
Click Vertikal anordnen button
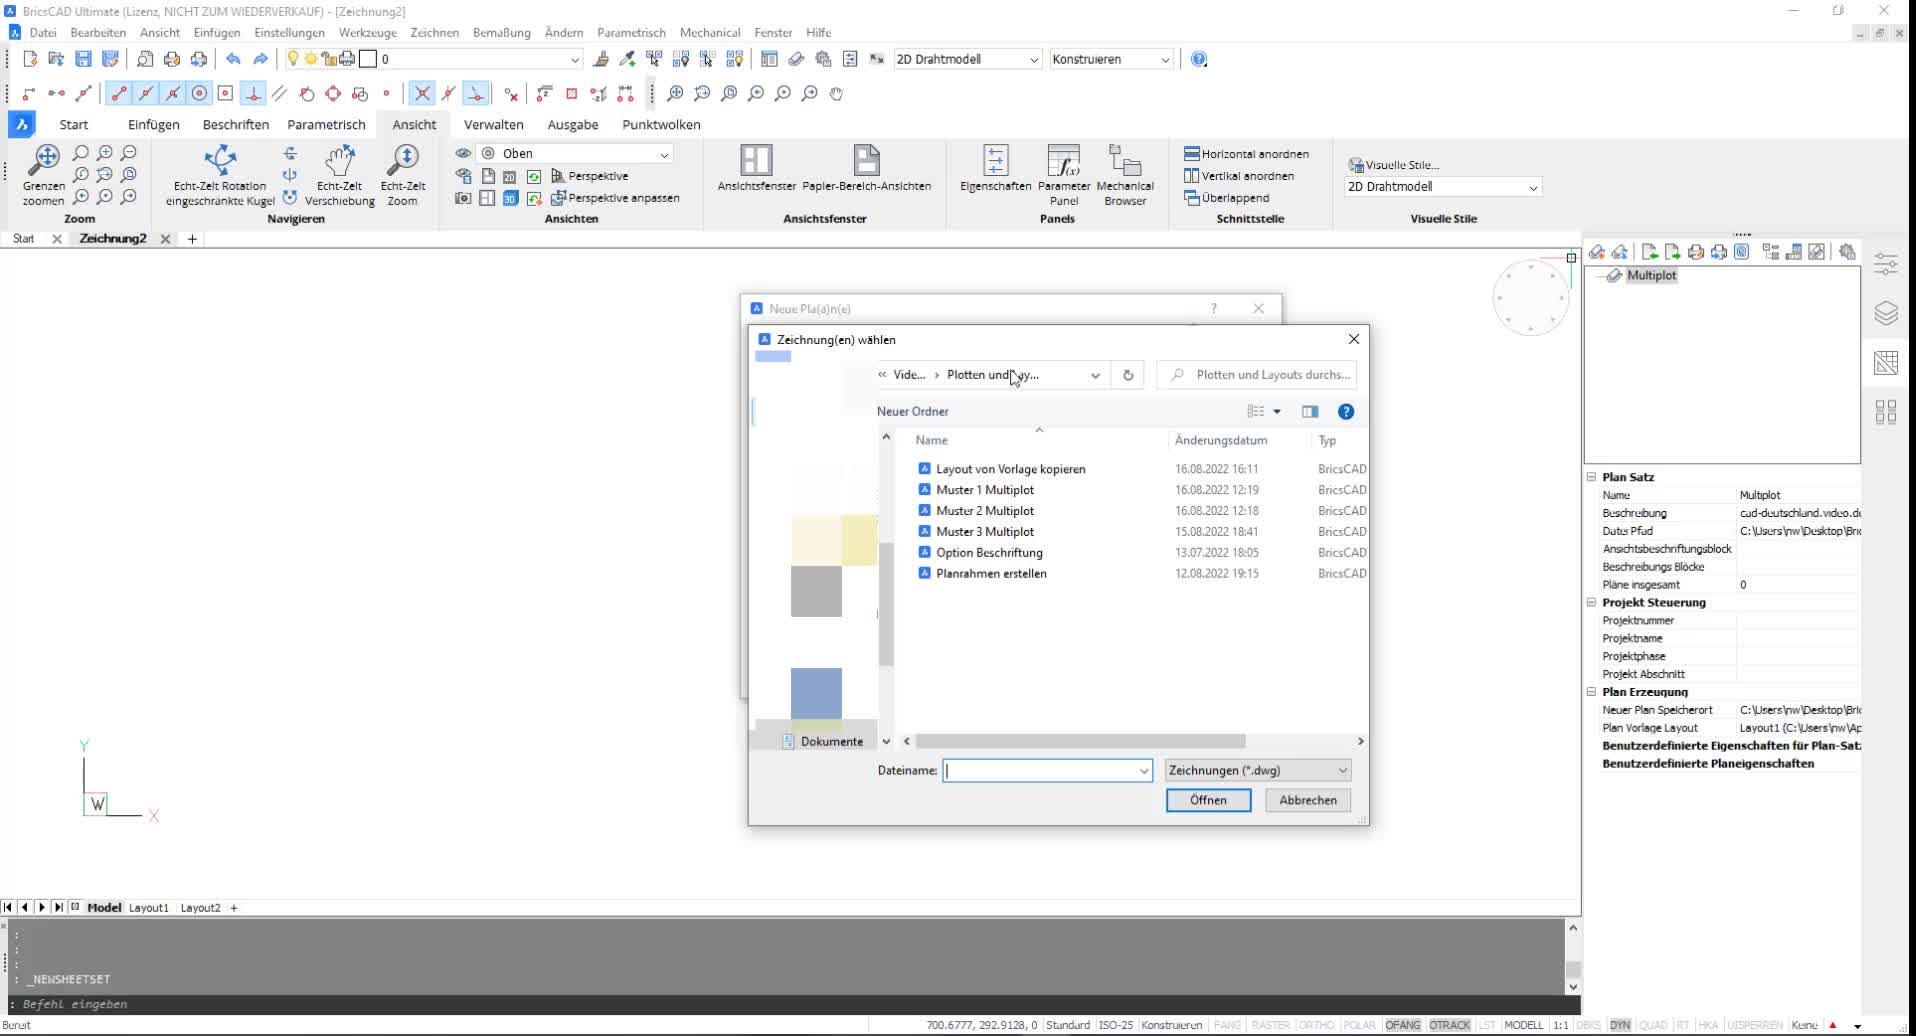[x=1239, y=176]
